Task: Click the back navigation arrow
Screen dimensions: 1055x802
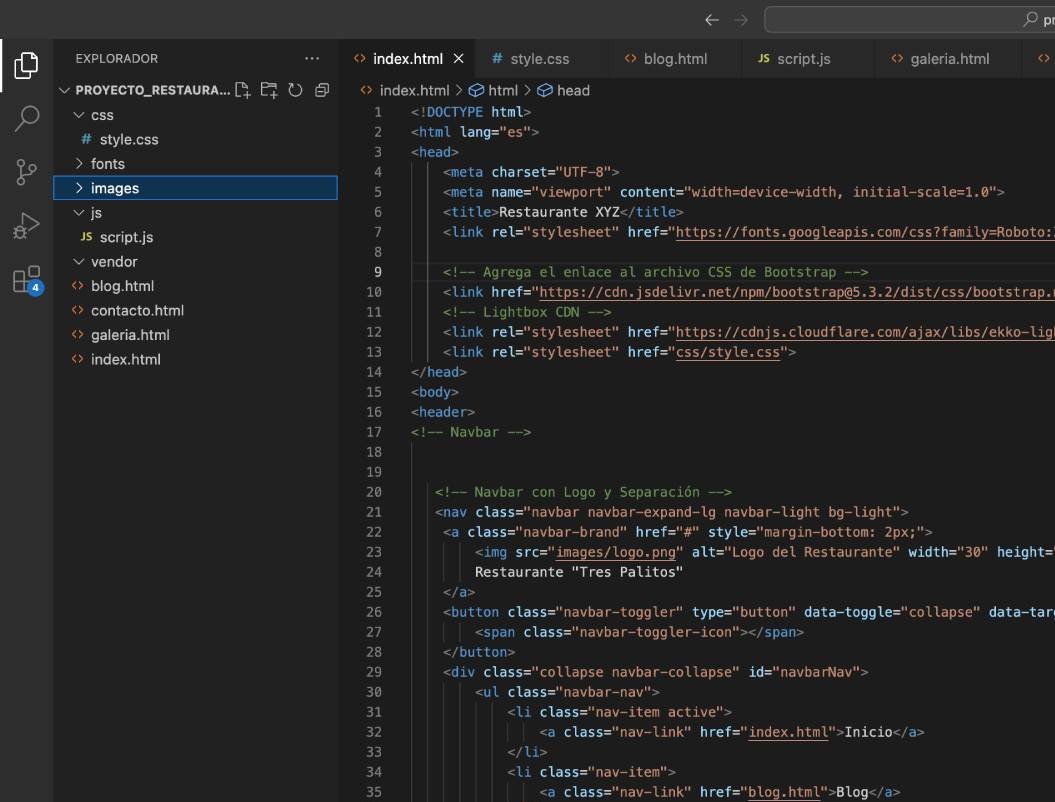Action: pyautogui.click(x=711, y=18)
